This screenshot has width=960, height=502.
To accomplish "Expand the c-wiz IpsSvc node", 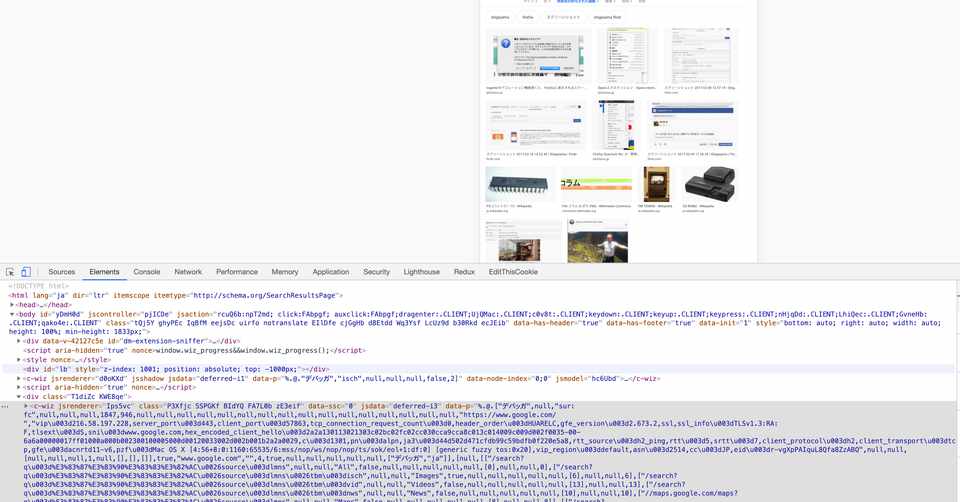I will click(26, 406).
